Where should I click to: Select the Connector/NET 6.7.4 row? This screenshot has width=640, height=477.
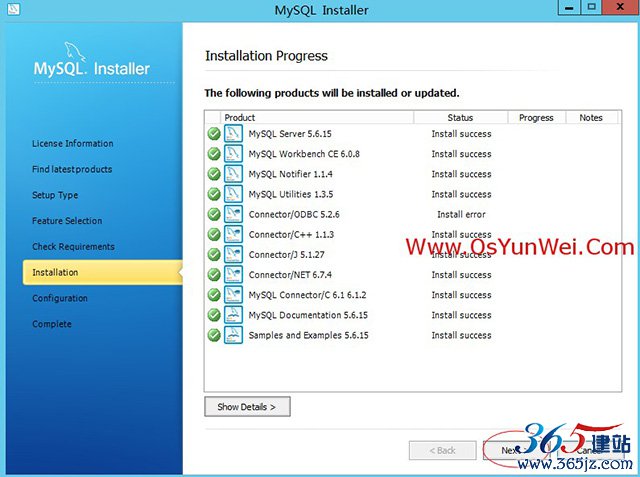tap(413, 275)
